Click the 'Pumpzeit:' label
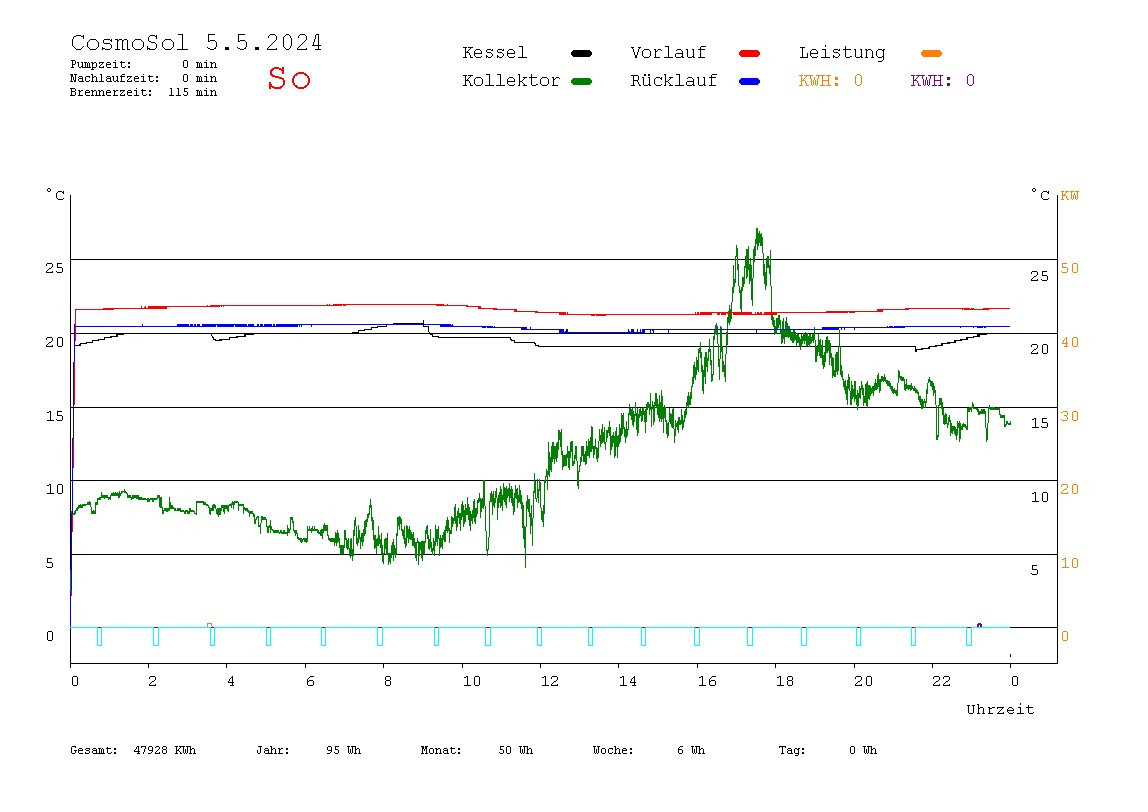 (101, 64)
